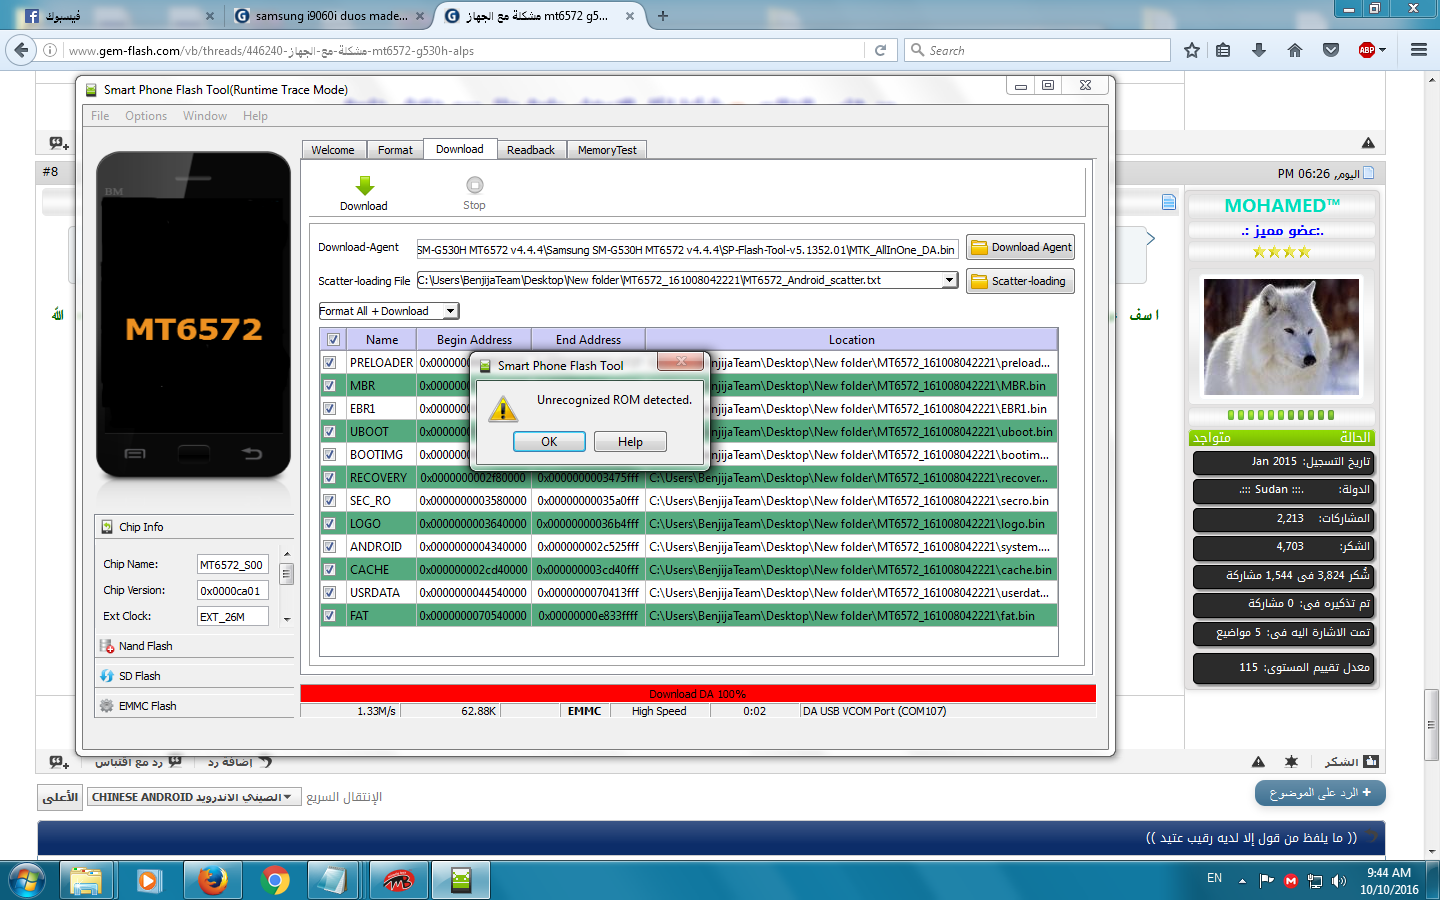Click the SD Flash icon

point(107,676)
